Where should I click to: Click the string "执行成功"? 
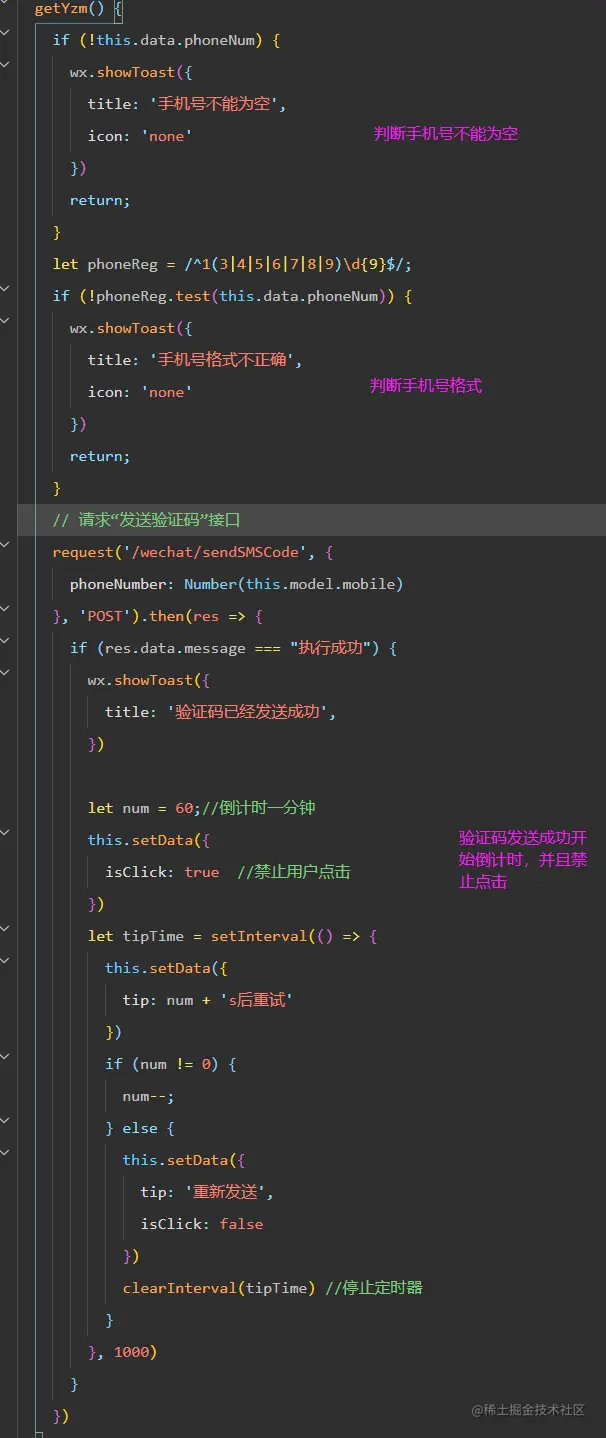(329, 648)
